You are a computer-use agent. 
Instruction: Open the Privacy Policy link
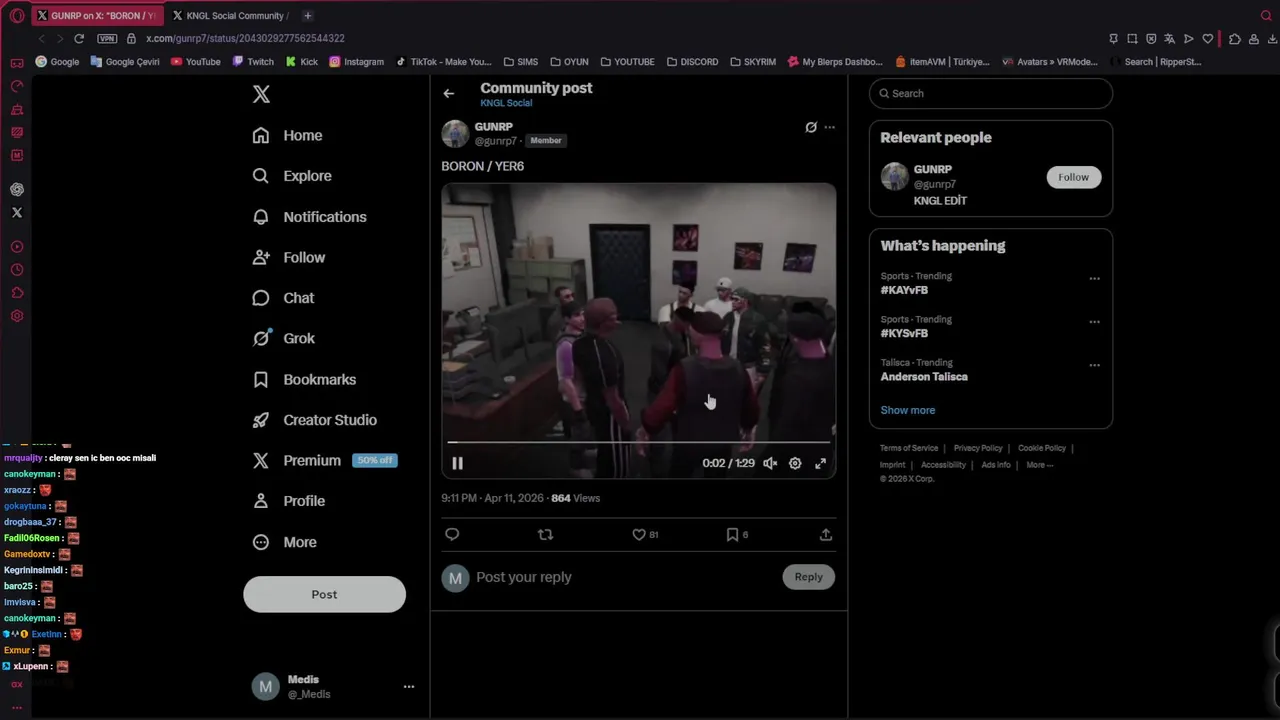pyautogui.click(x=978, y=448)
